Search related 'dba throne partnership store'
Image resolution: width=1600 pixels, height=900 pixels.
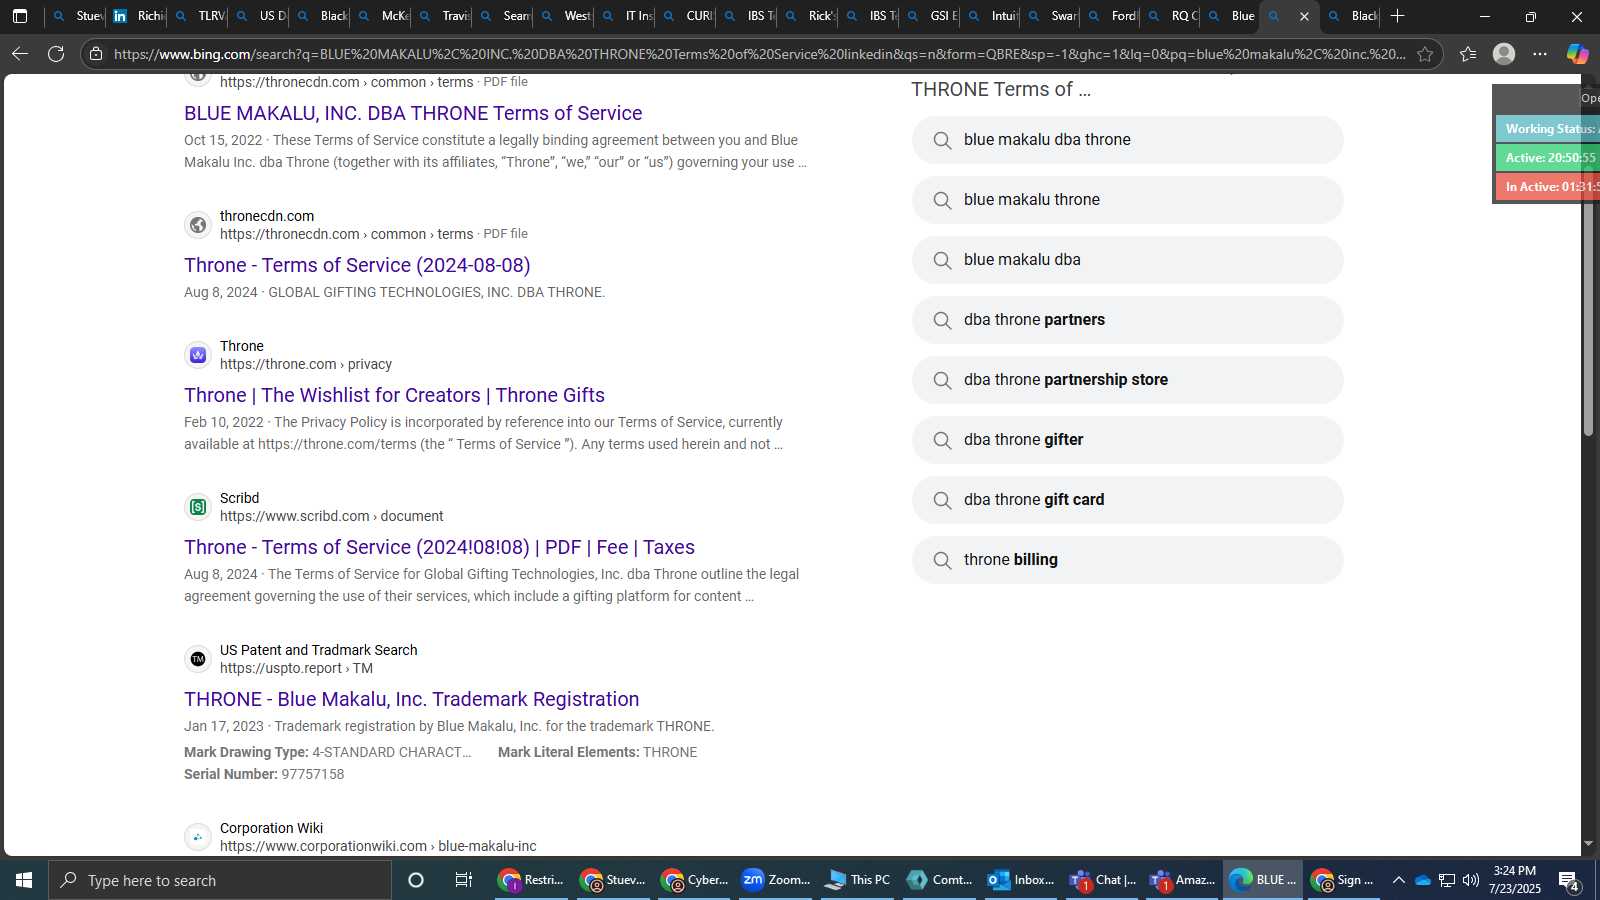[1127, 380]
